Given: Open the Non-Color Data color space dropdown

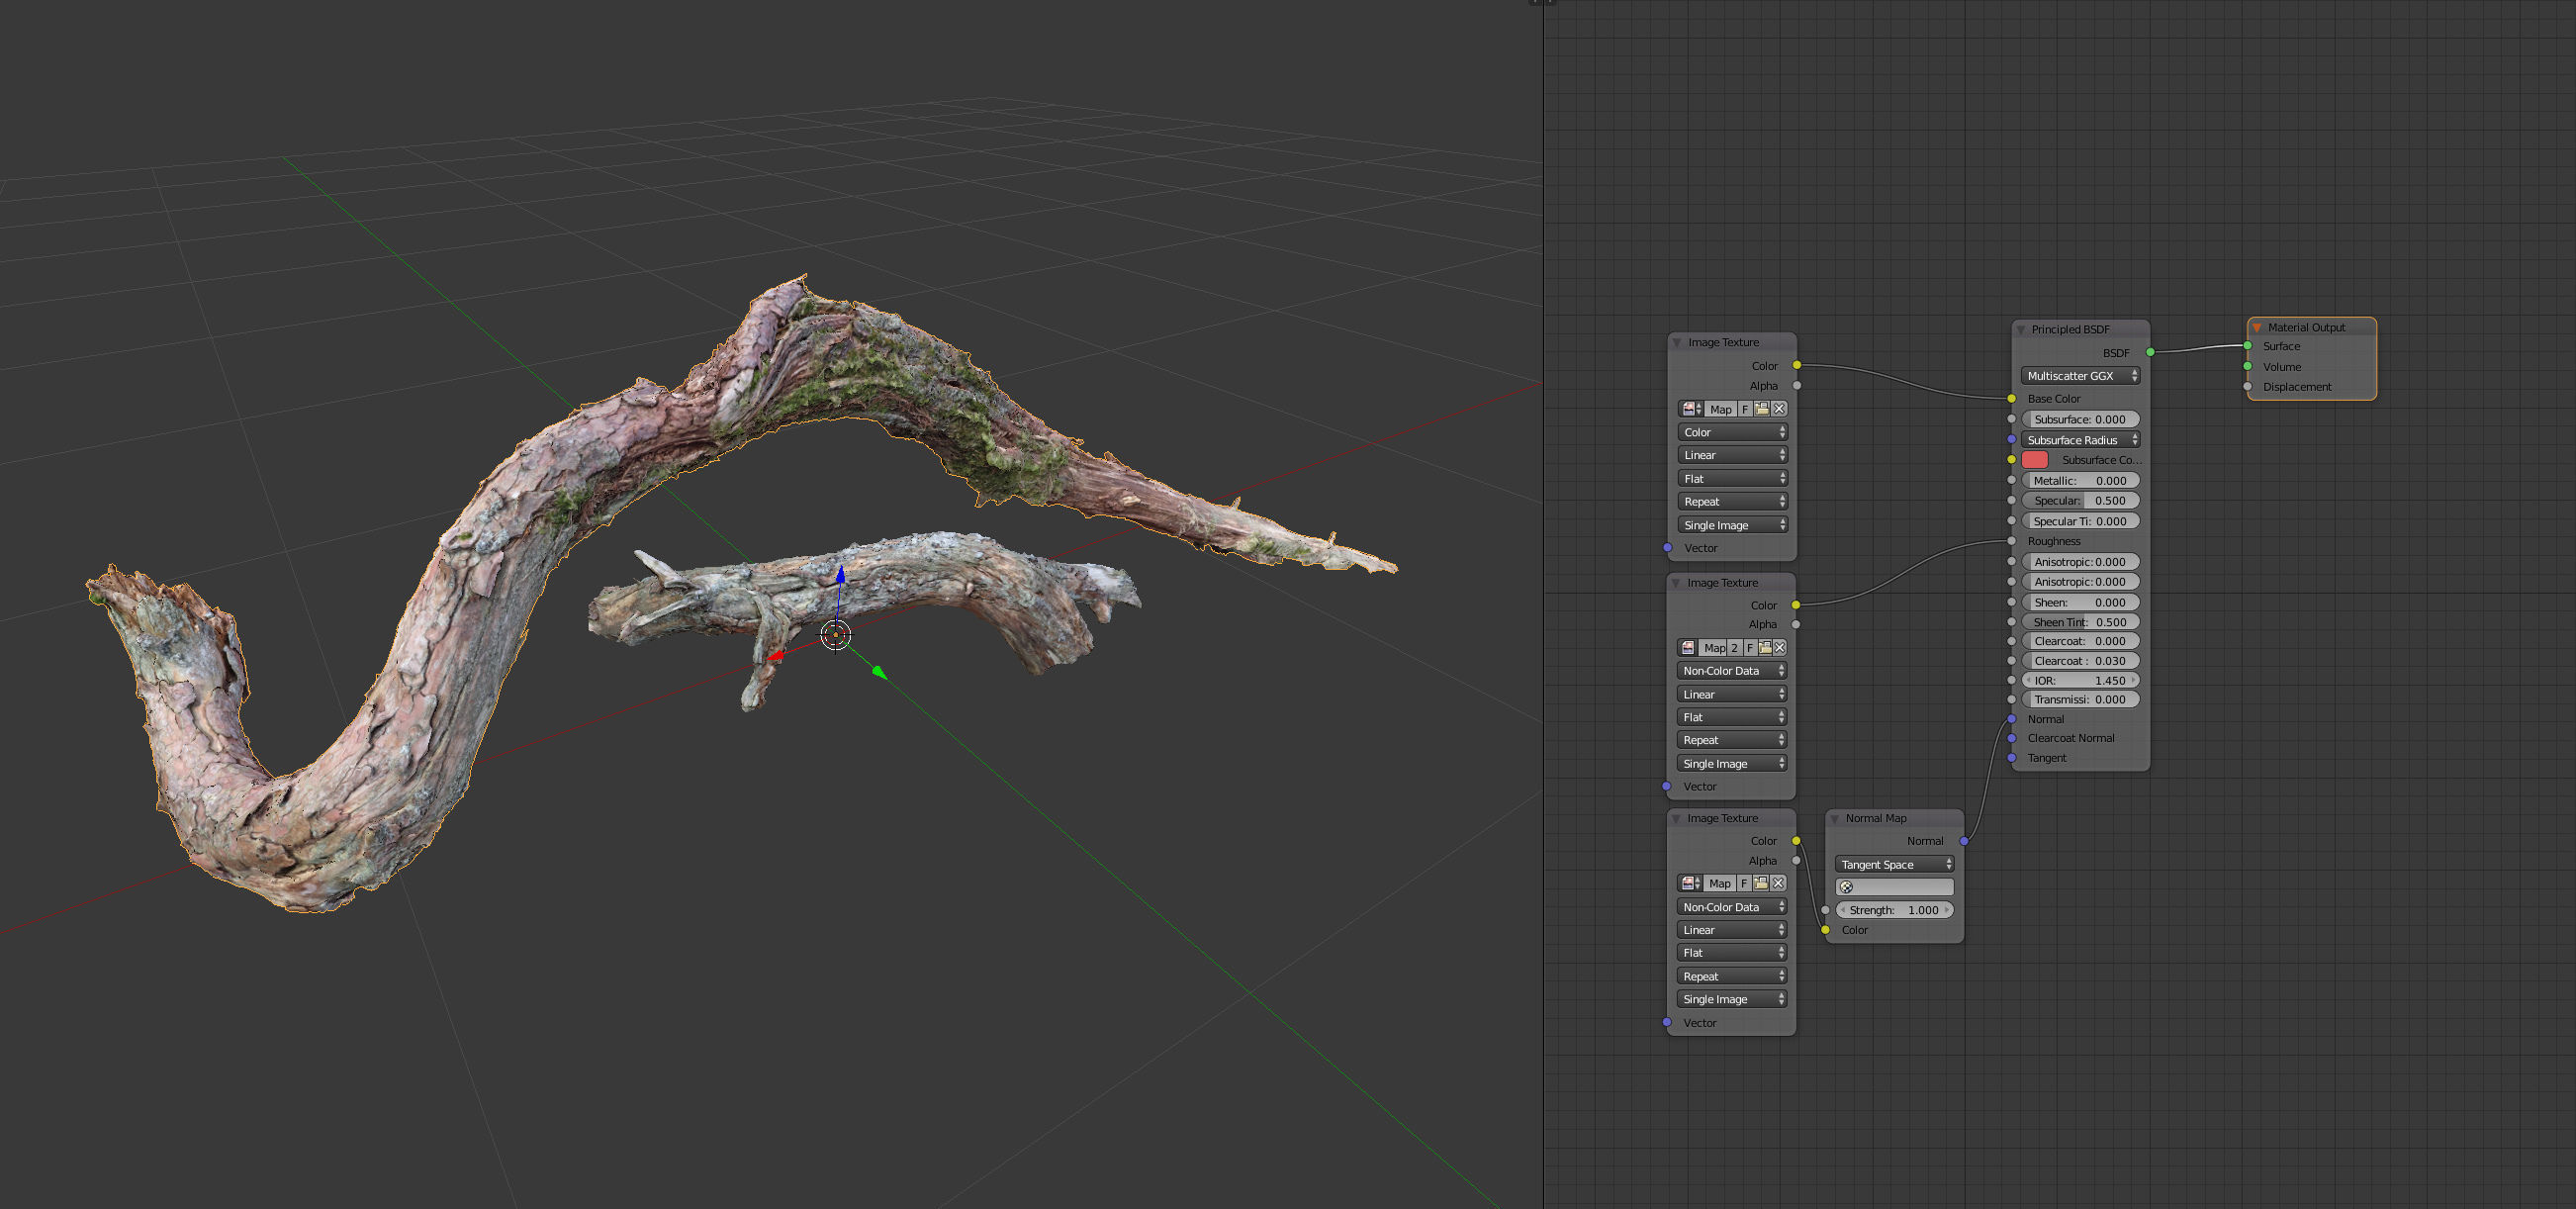Looking at the screenshot, I should [x=1733, y=670].
